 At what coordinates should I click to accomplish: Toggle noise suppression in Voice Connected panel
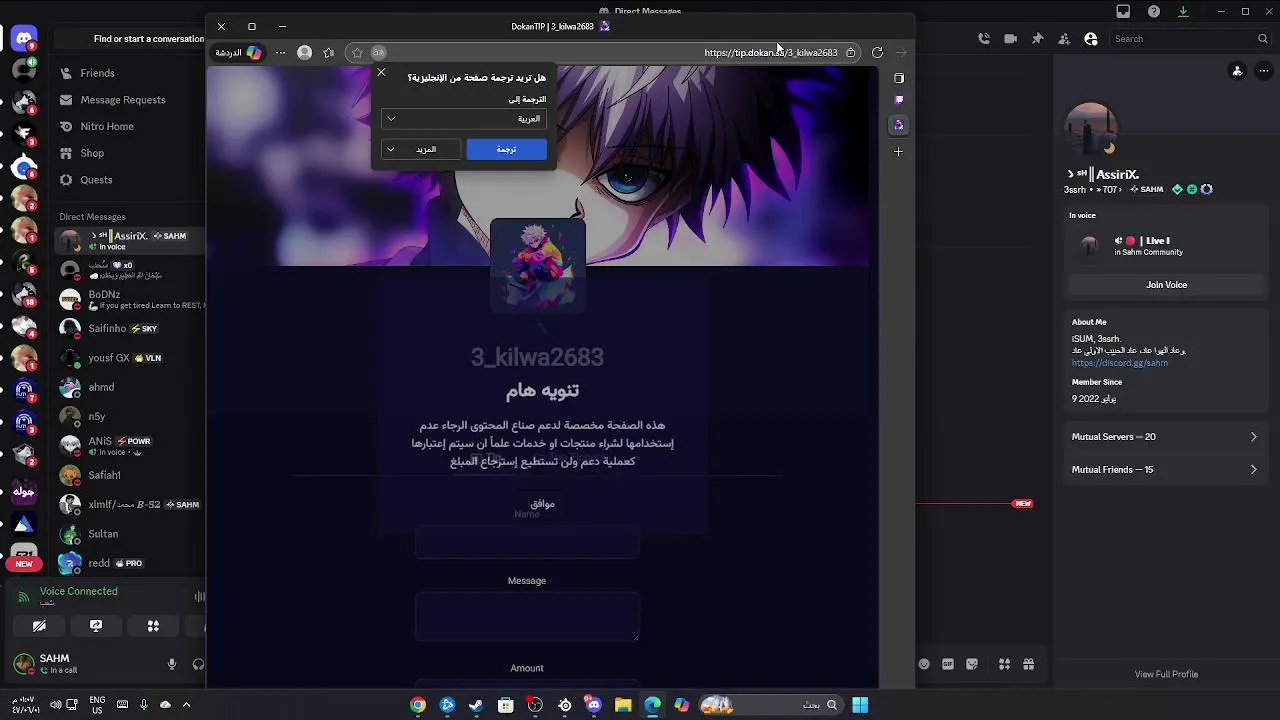[199, 597]
